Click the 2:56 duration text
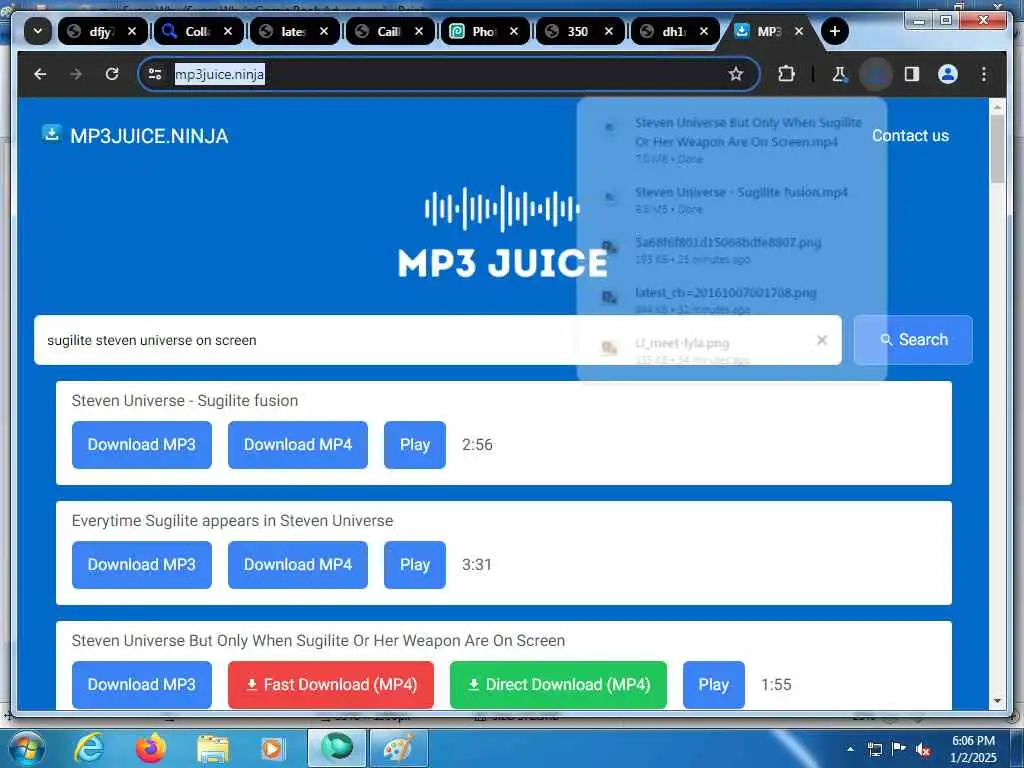Image resolution: width=1024 pixels, height=768 pixels. 477,445
